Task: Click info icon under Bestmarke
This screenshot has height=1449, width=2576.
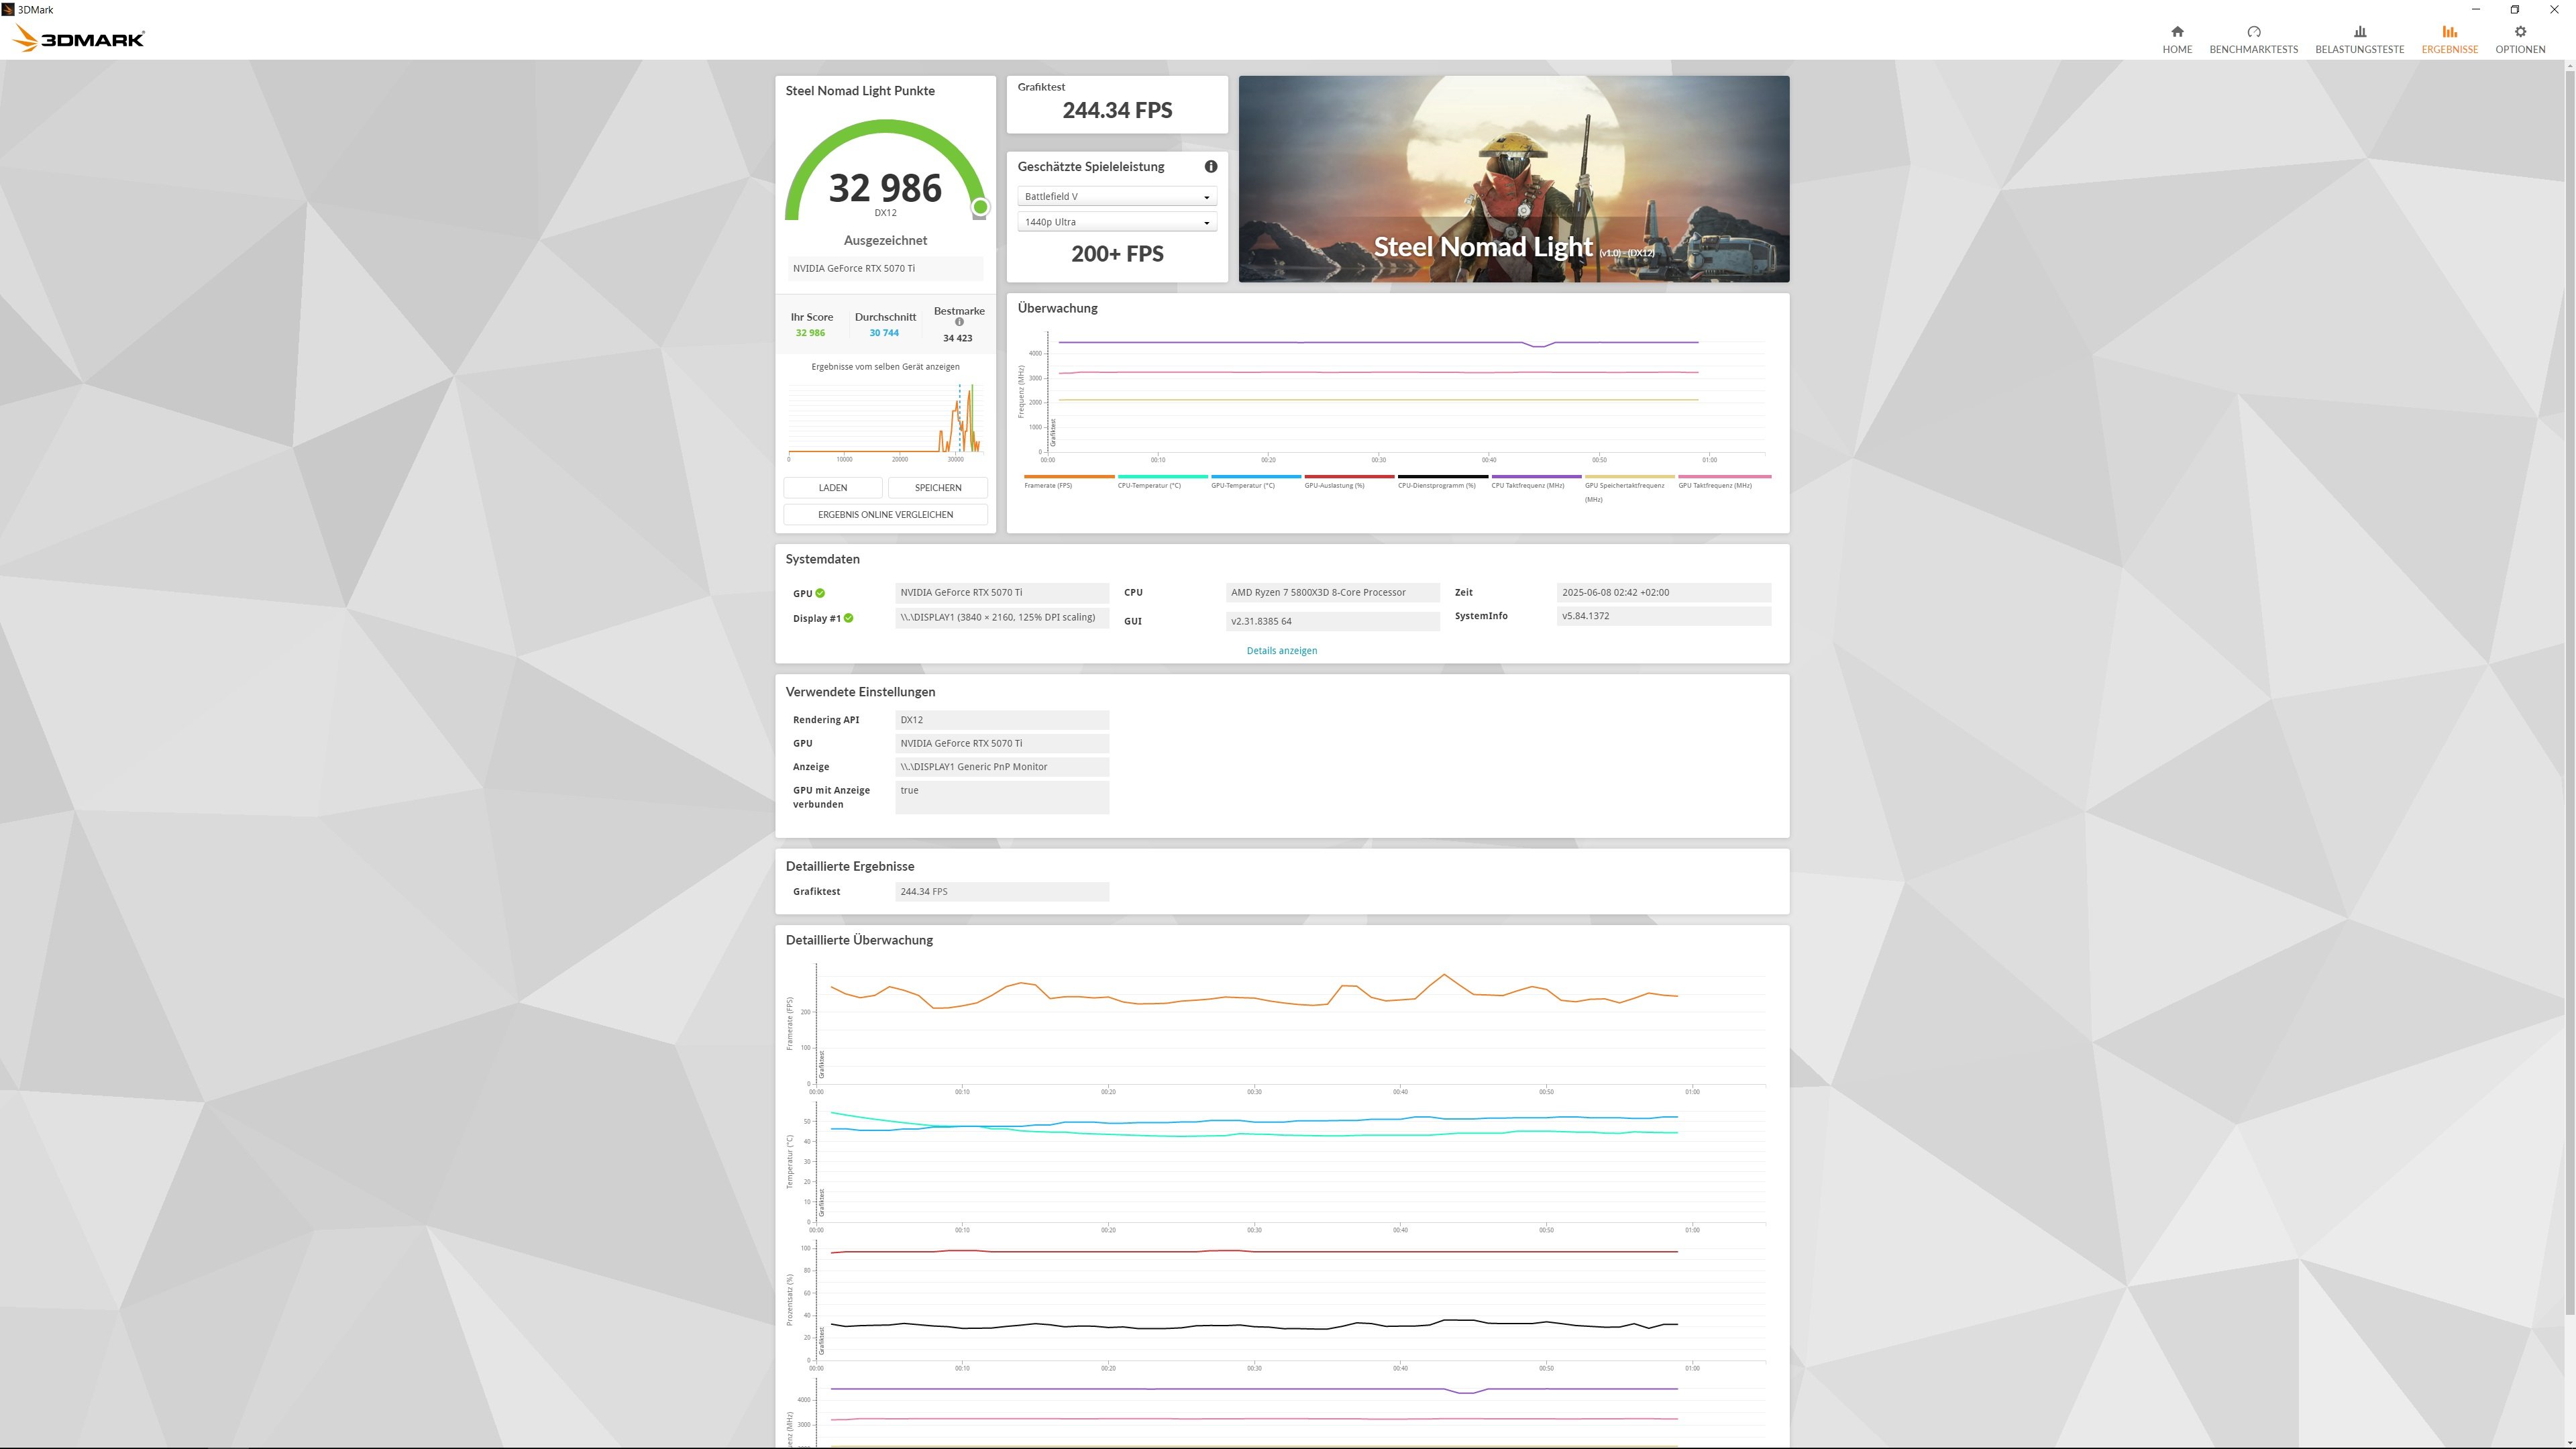Action: point(959,322)
